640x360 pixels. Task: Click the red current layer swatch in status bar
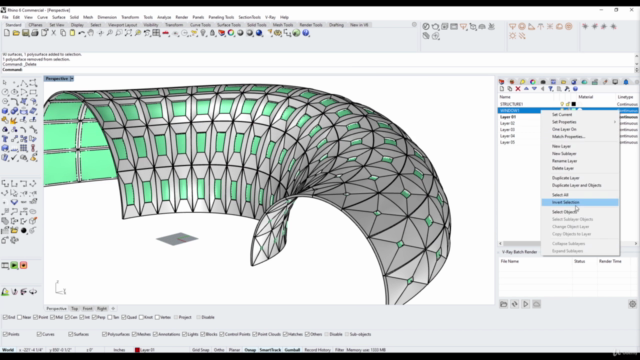point(137,350)
